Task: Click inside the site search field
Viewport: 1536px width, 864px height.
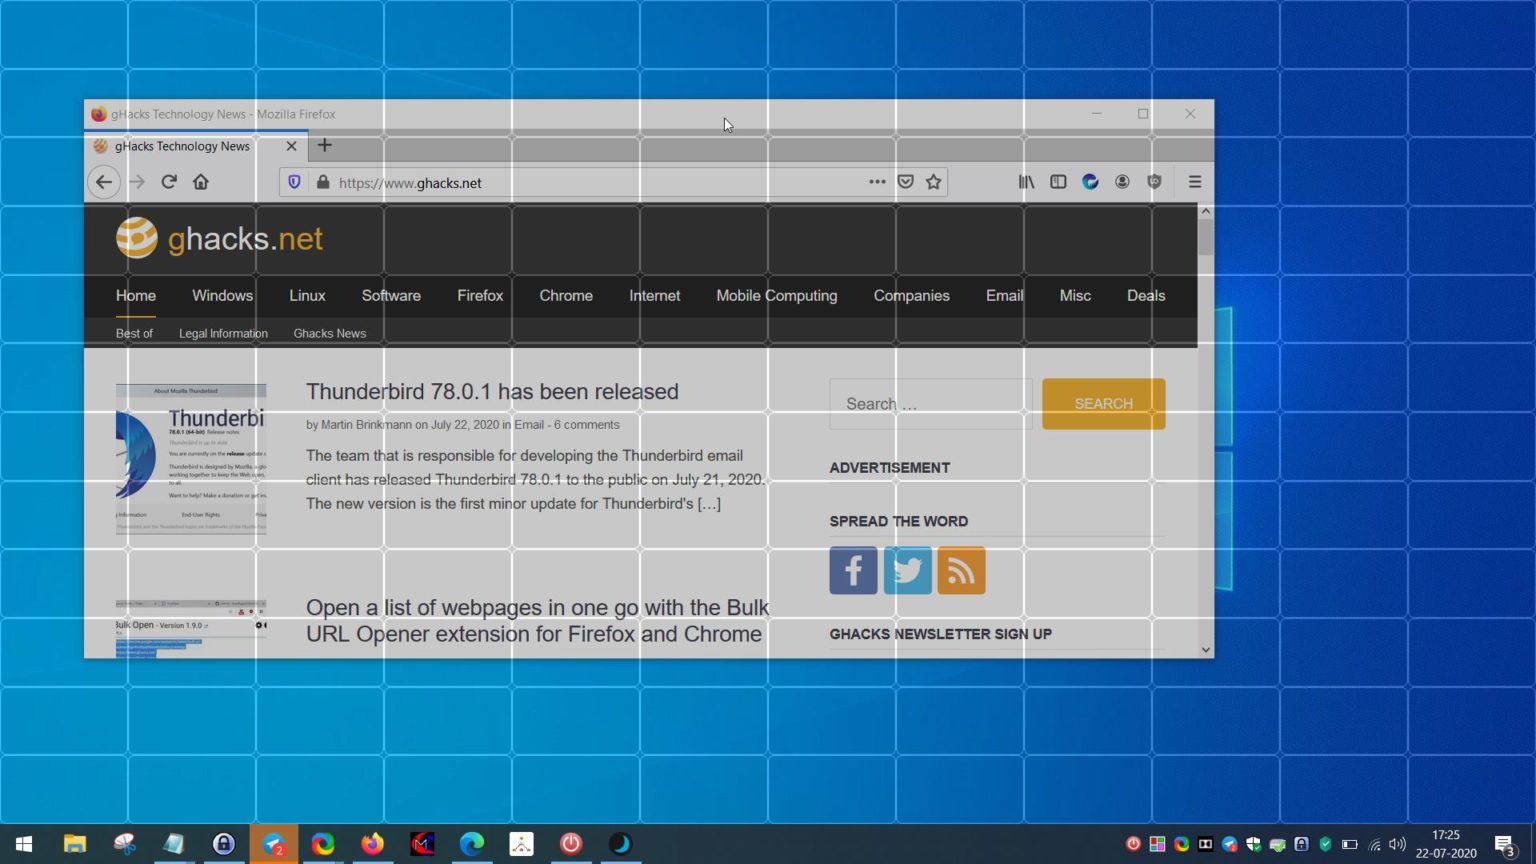Action: (x=929, y=403)
